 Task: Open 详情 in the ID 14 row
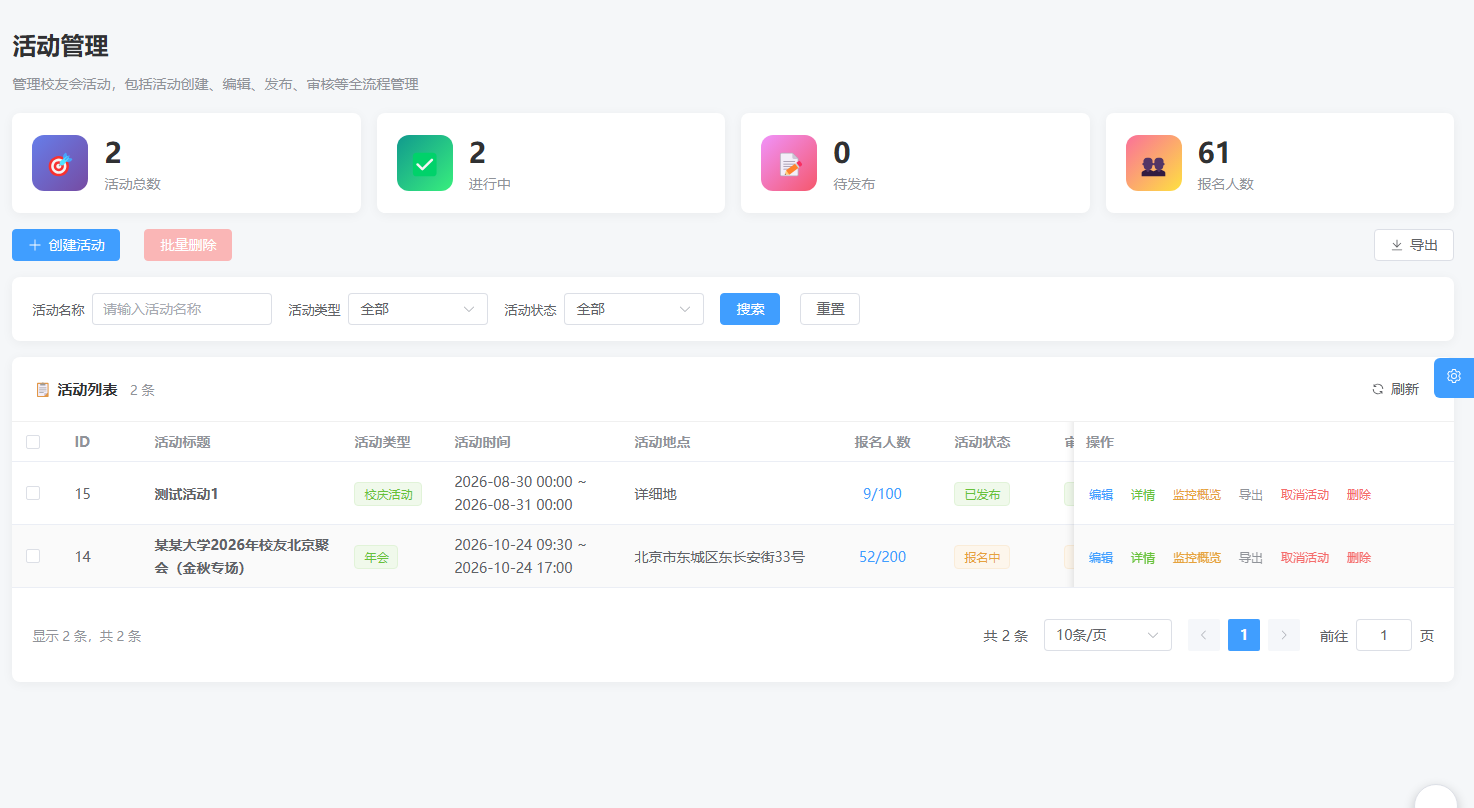click(x=1143, y=558)
